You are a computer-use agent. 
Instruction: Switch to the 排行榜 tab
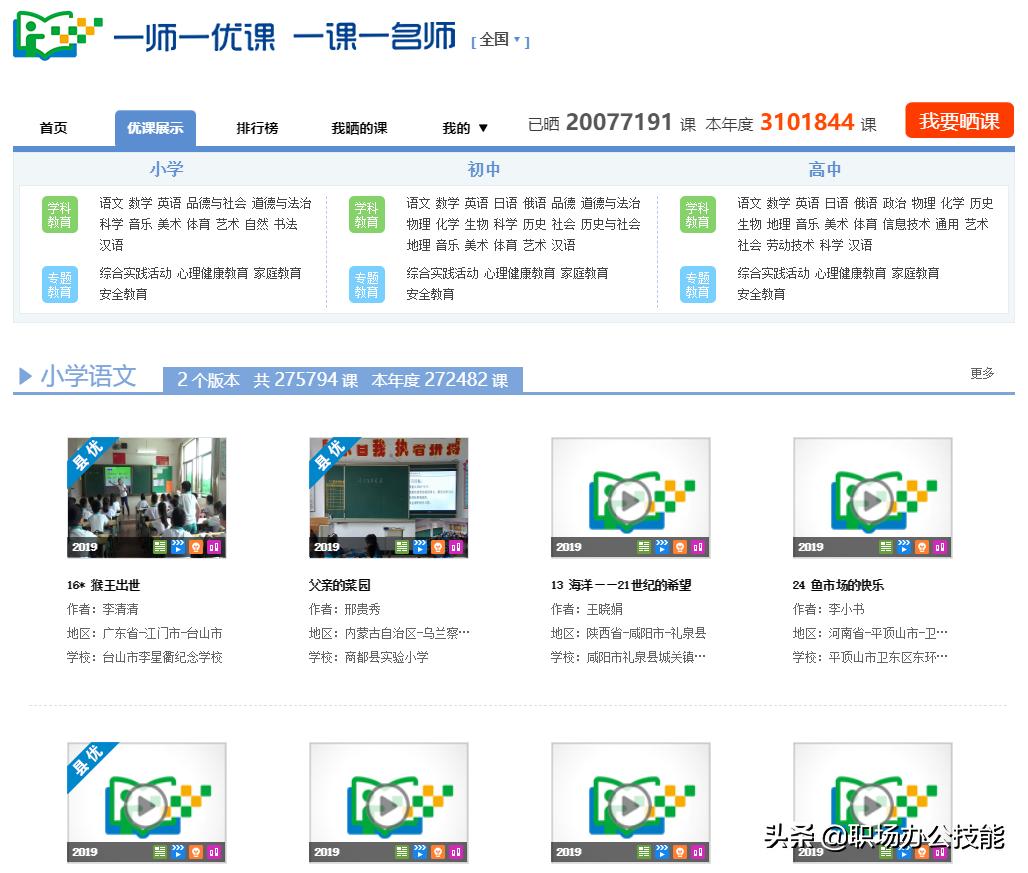257,127
